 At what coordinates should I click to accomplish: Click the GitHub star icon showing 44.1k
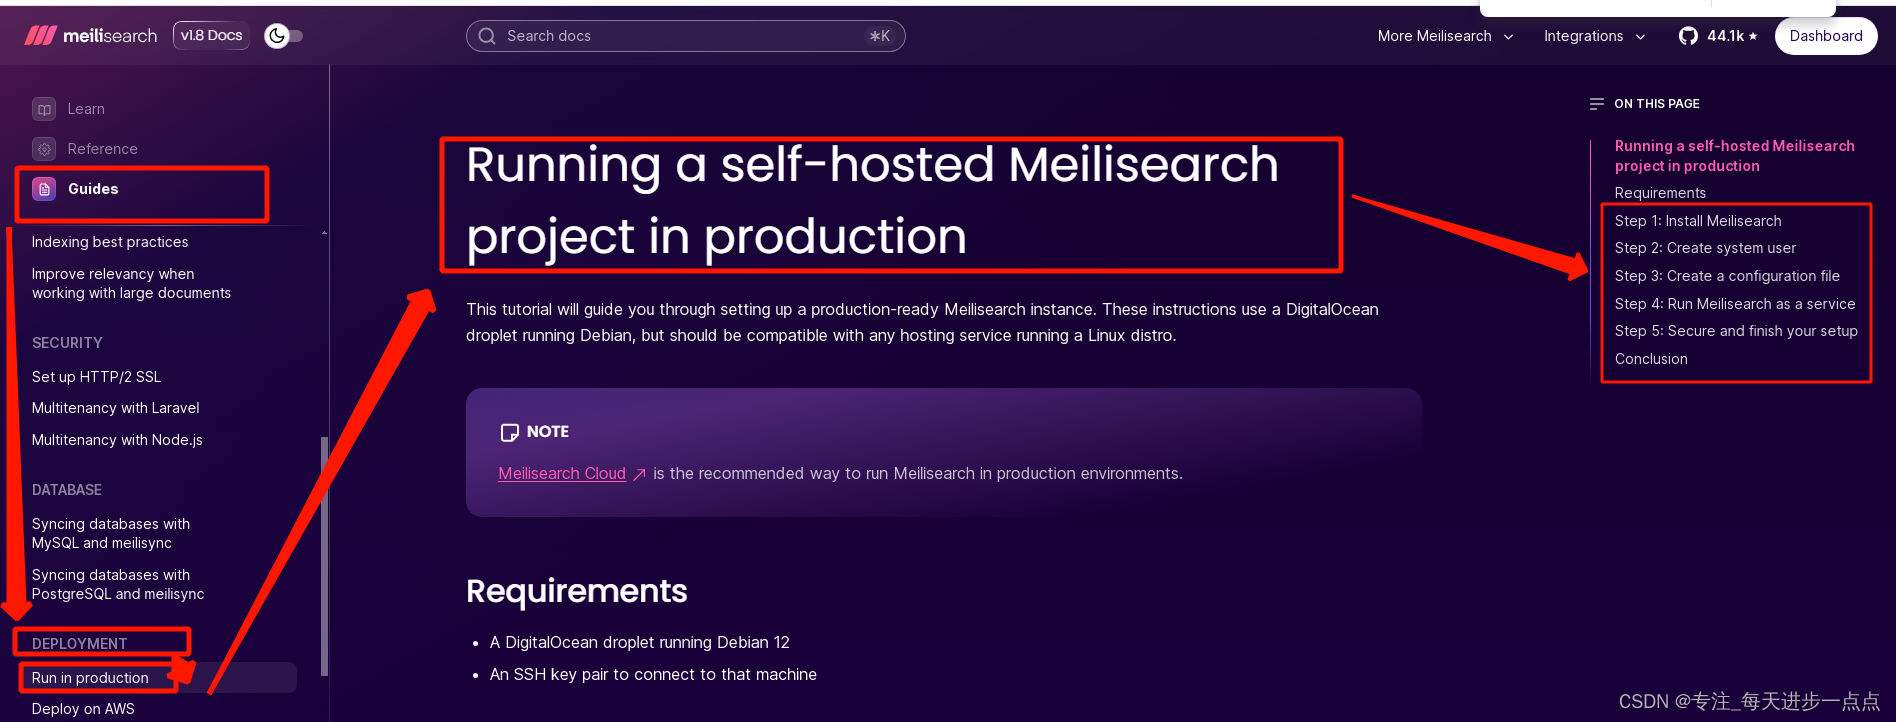tap(1688, 35)
